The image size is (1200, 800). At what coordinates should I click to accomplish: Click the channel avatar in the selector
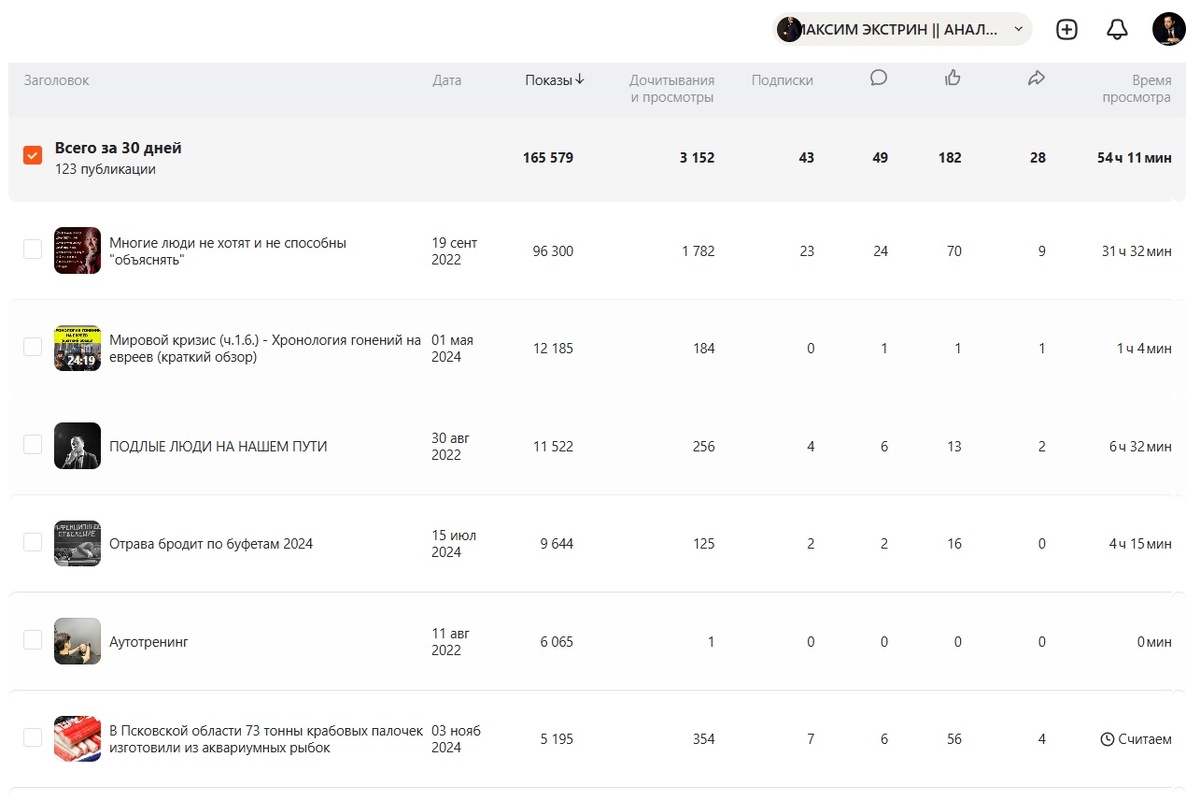pyautogui.click(x=790, y=29)
